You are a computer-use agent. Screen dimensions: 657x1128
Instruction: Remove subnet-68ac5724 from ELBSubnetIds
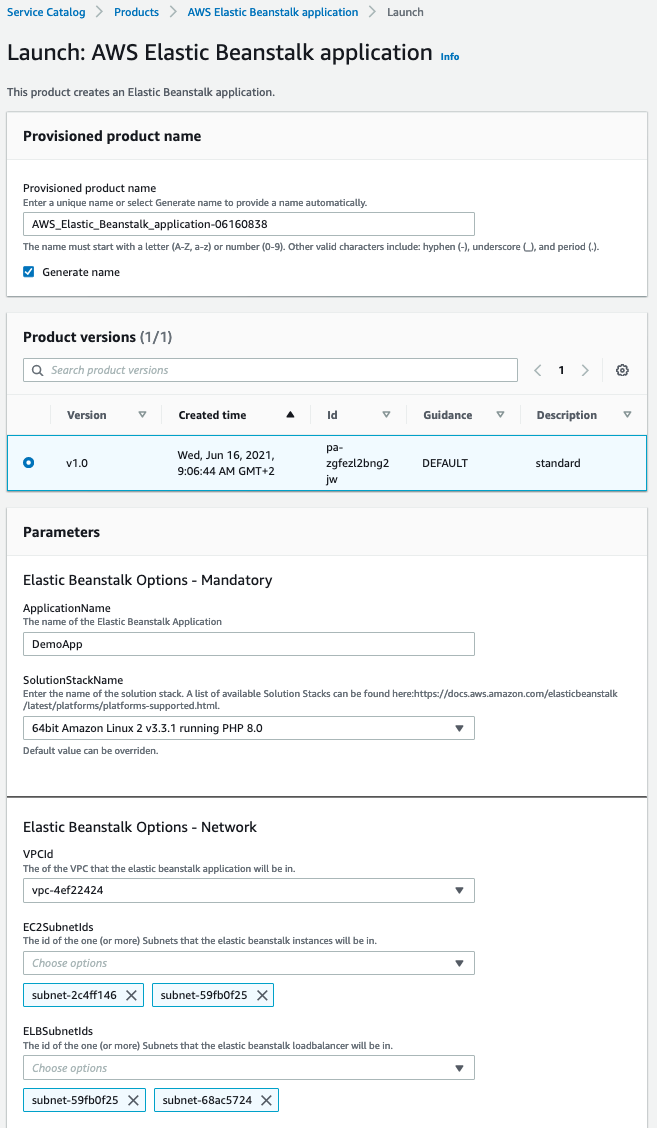click(x=266, y=1101)
